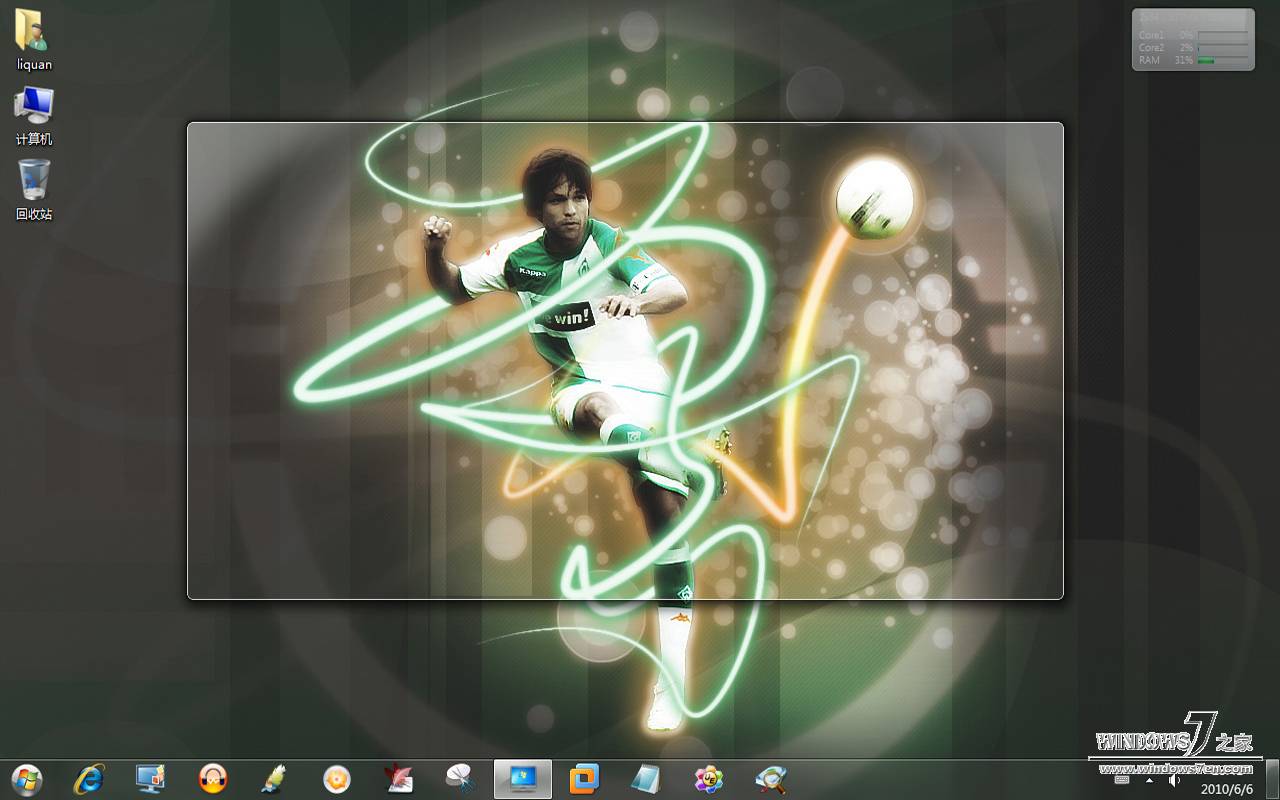Open the orange headphones music player
Screen dimensions: 1280x800
click(213, 779)
